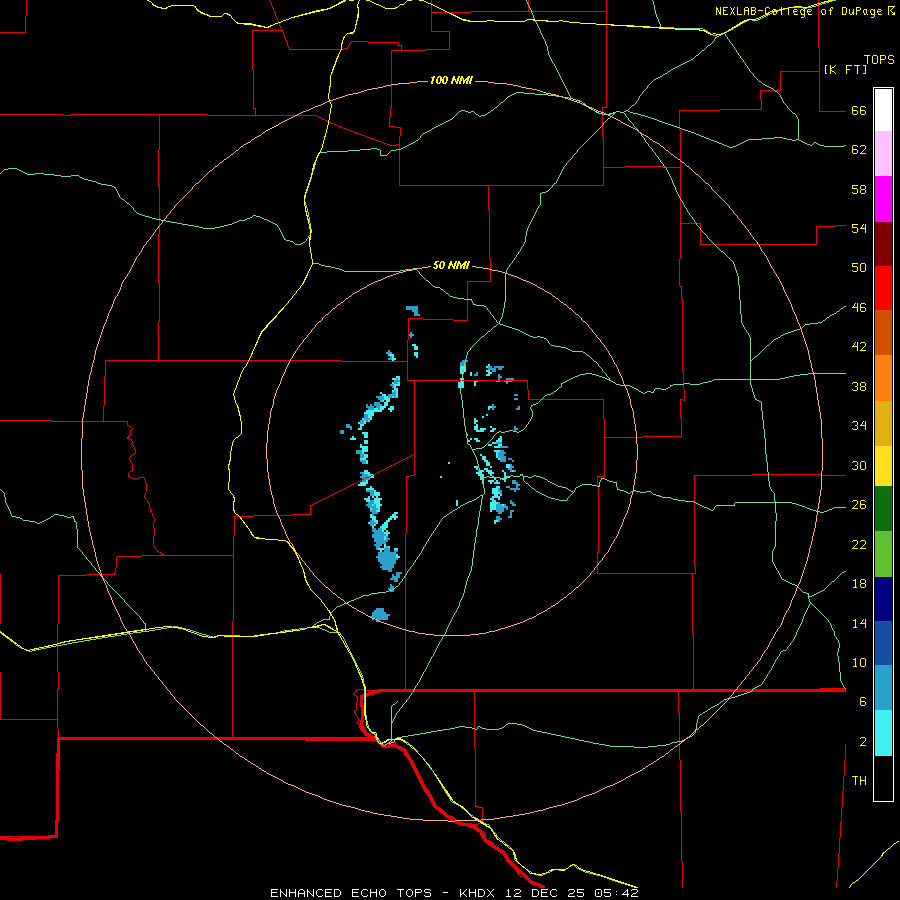
Task: Click the '50 NMI' range ring label
Action: coord(451,265)
